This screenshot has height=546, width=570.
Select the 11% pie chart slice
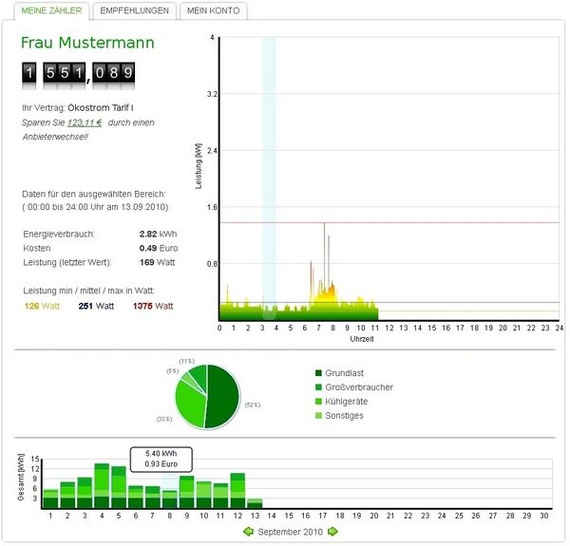click(199, 377)
